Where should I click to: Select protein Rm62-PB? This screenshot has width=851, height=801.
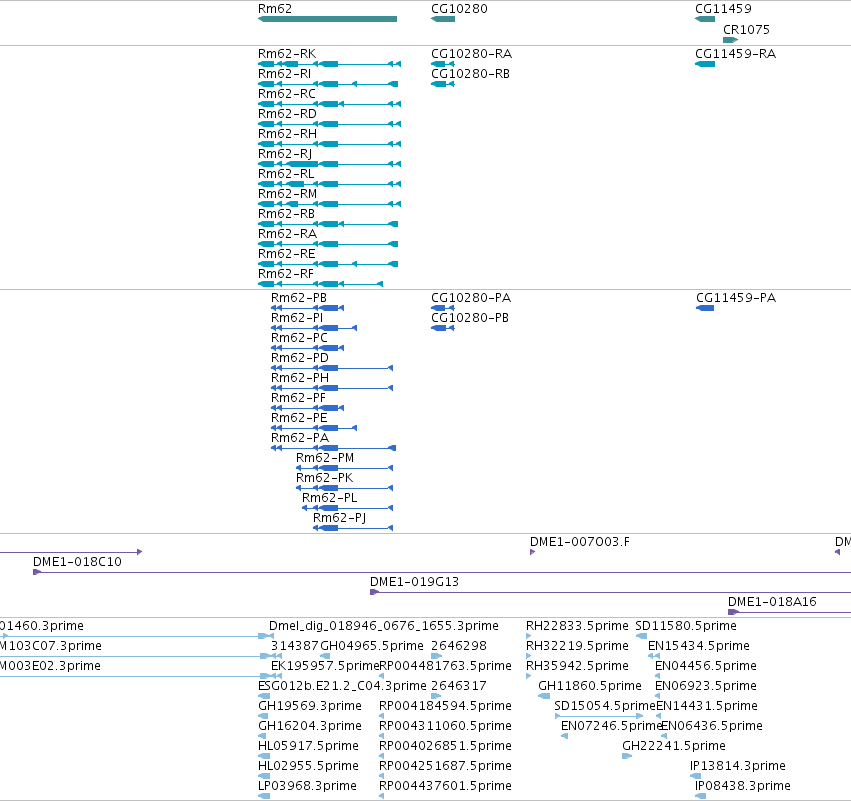[307, 308]
